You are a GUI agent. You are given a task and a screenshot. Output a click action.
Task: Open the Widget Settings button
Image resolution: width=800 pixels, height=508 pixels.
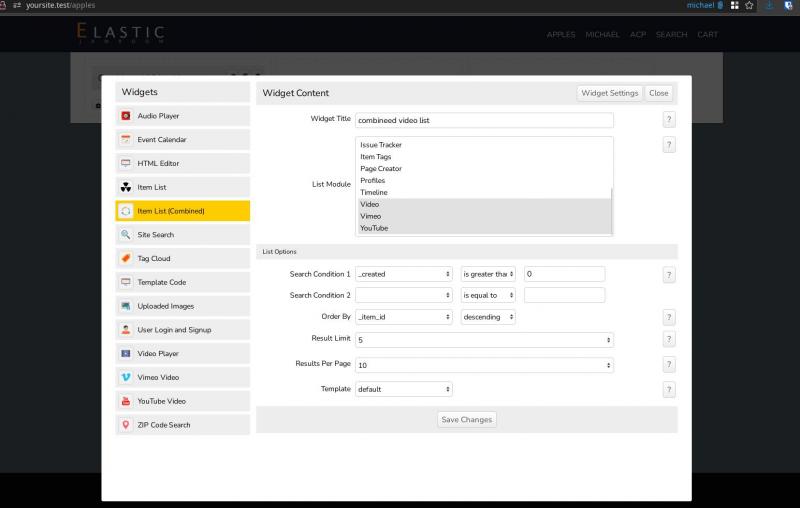point(610,93)
